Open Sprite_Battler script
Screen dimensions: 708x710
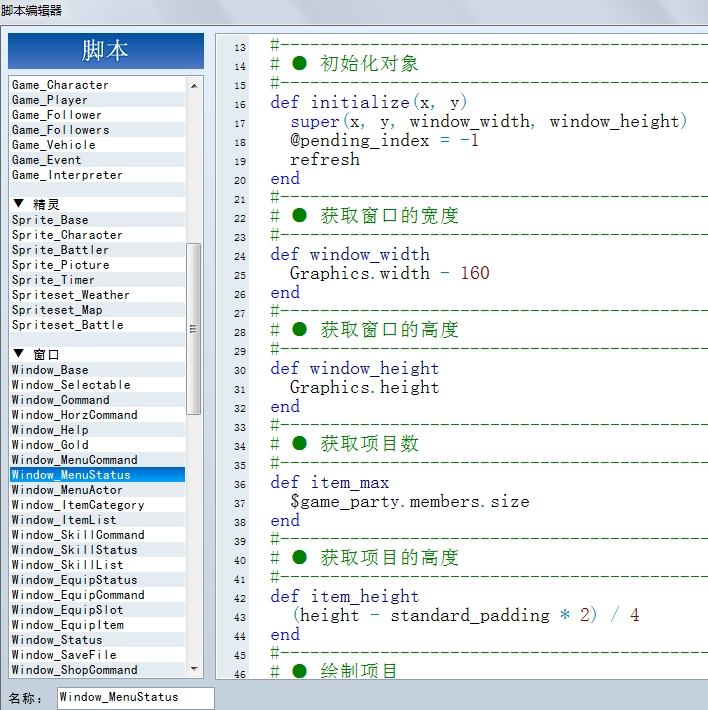coord(97,249)
